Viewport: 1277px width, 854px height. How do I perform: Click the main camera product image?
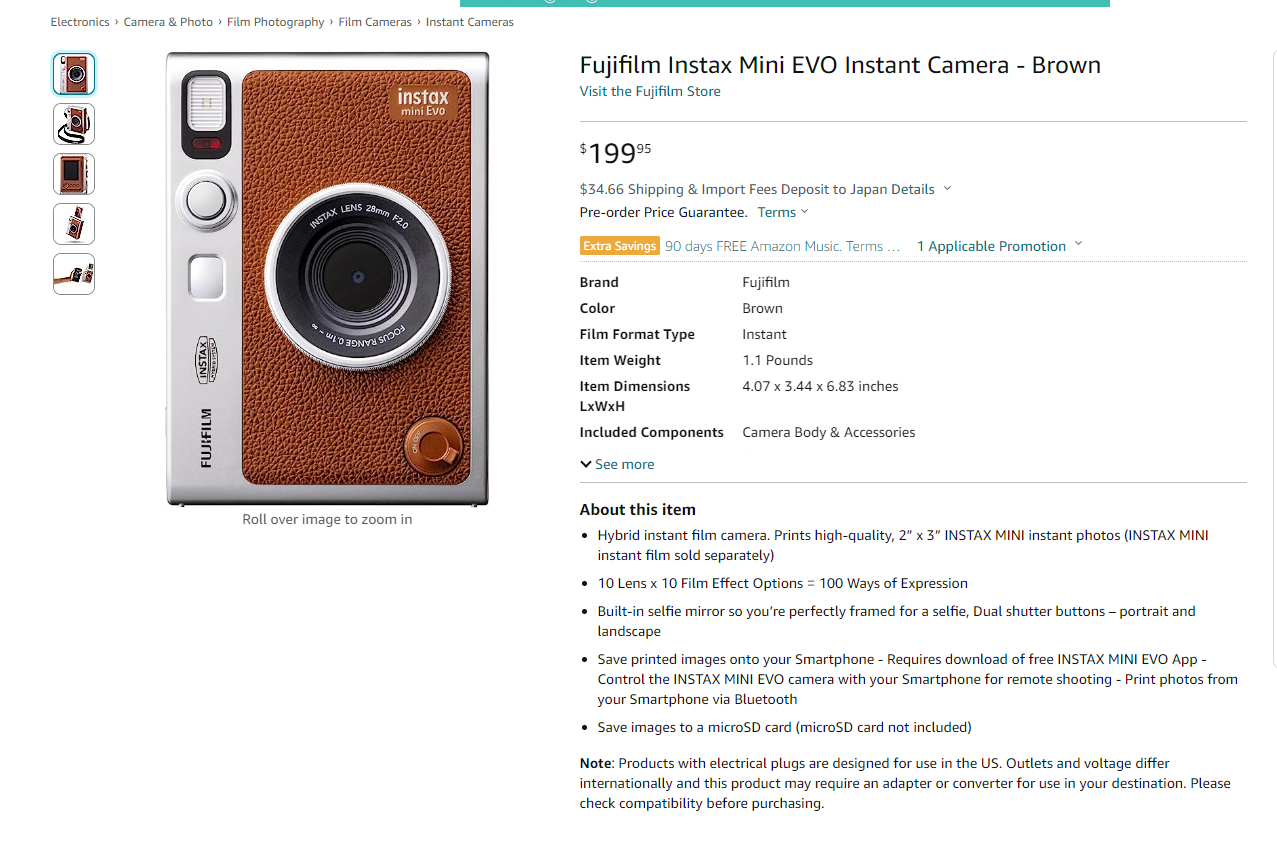click(x=327, y=279)
